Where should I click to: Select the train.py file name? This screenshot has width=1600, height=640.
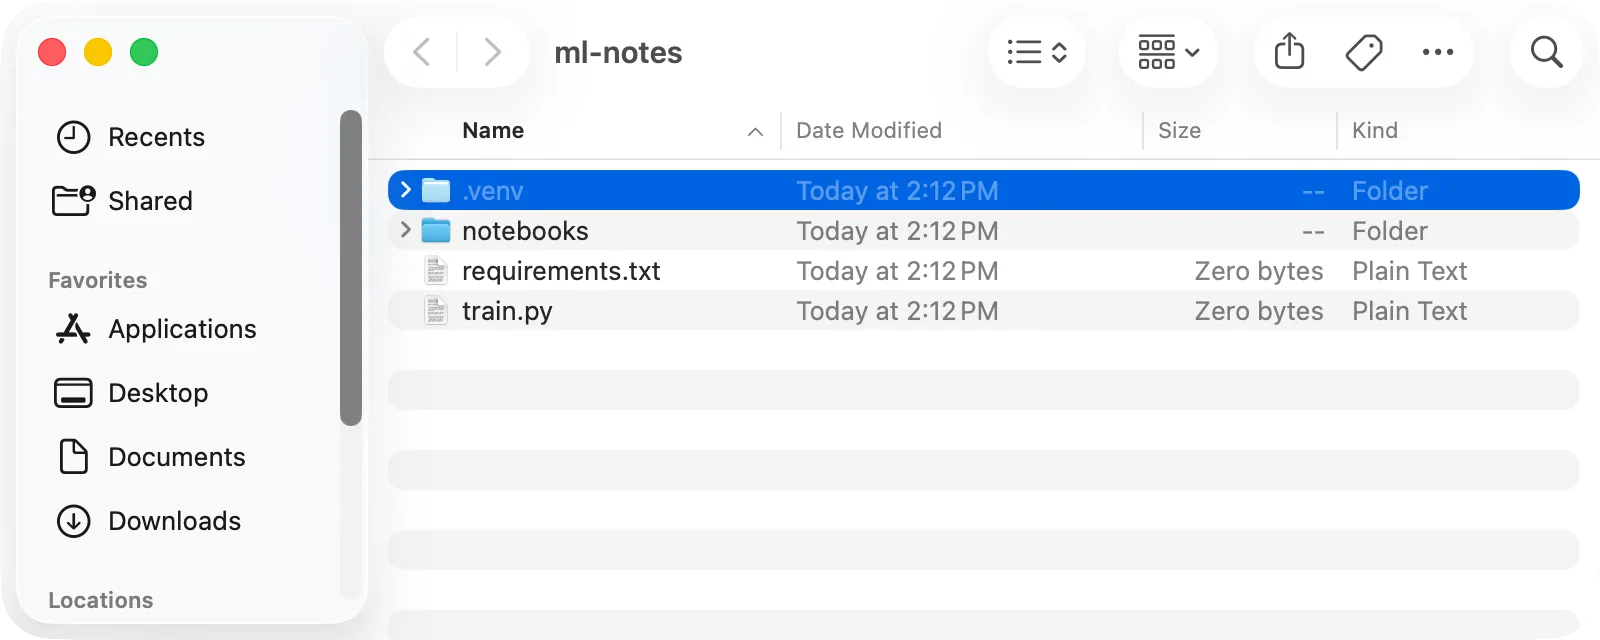[507, 311]
